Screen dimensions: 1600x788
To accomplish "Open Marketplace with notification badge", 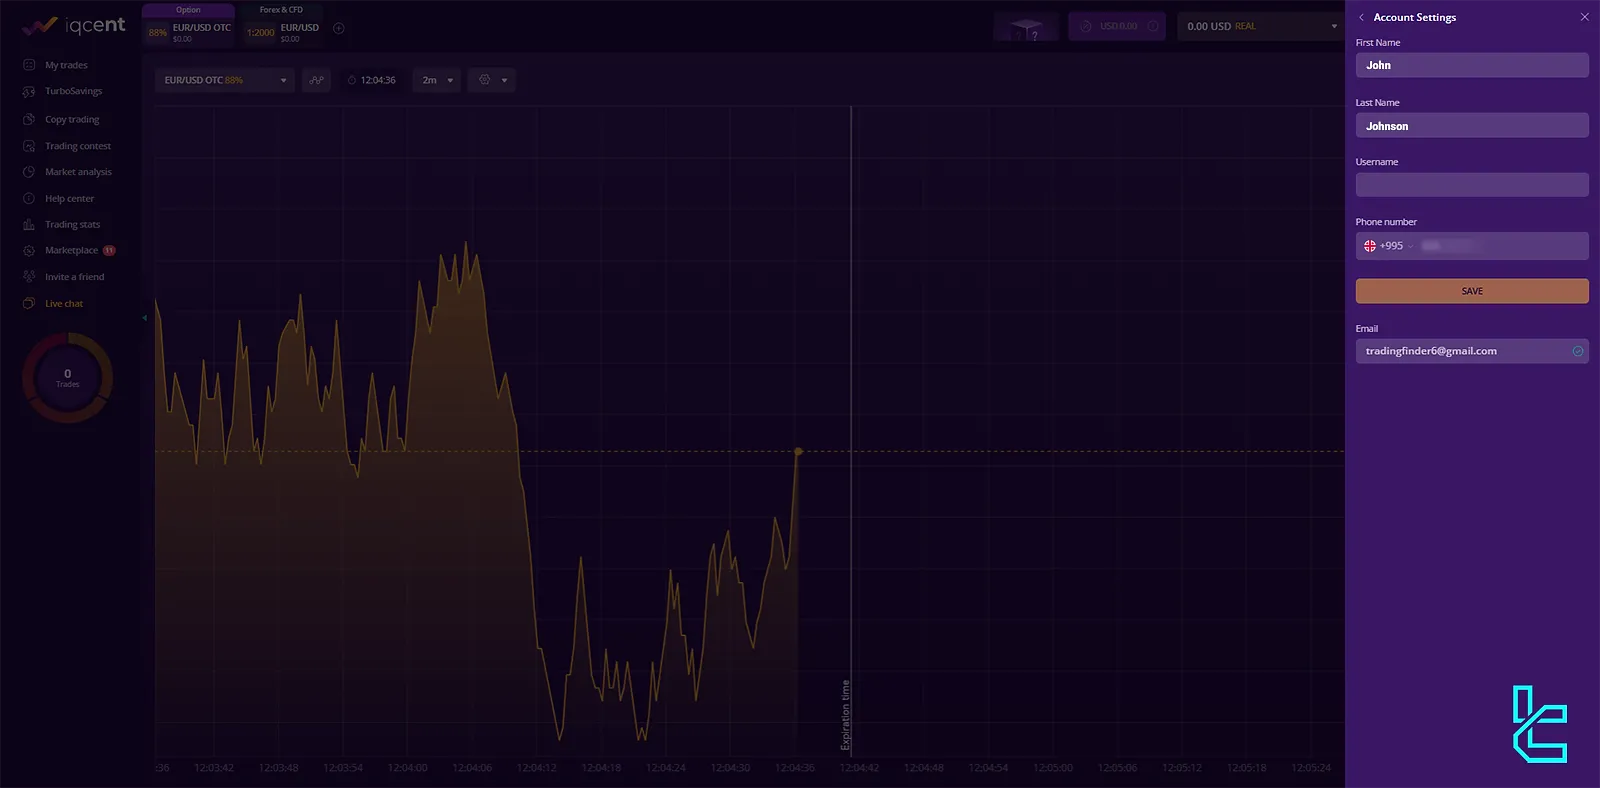I will tap(80, 250).
